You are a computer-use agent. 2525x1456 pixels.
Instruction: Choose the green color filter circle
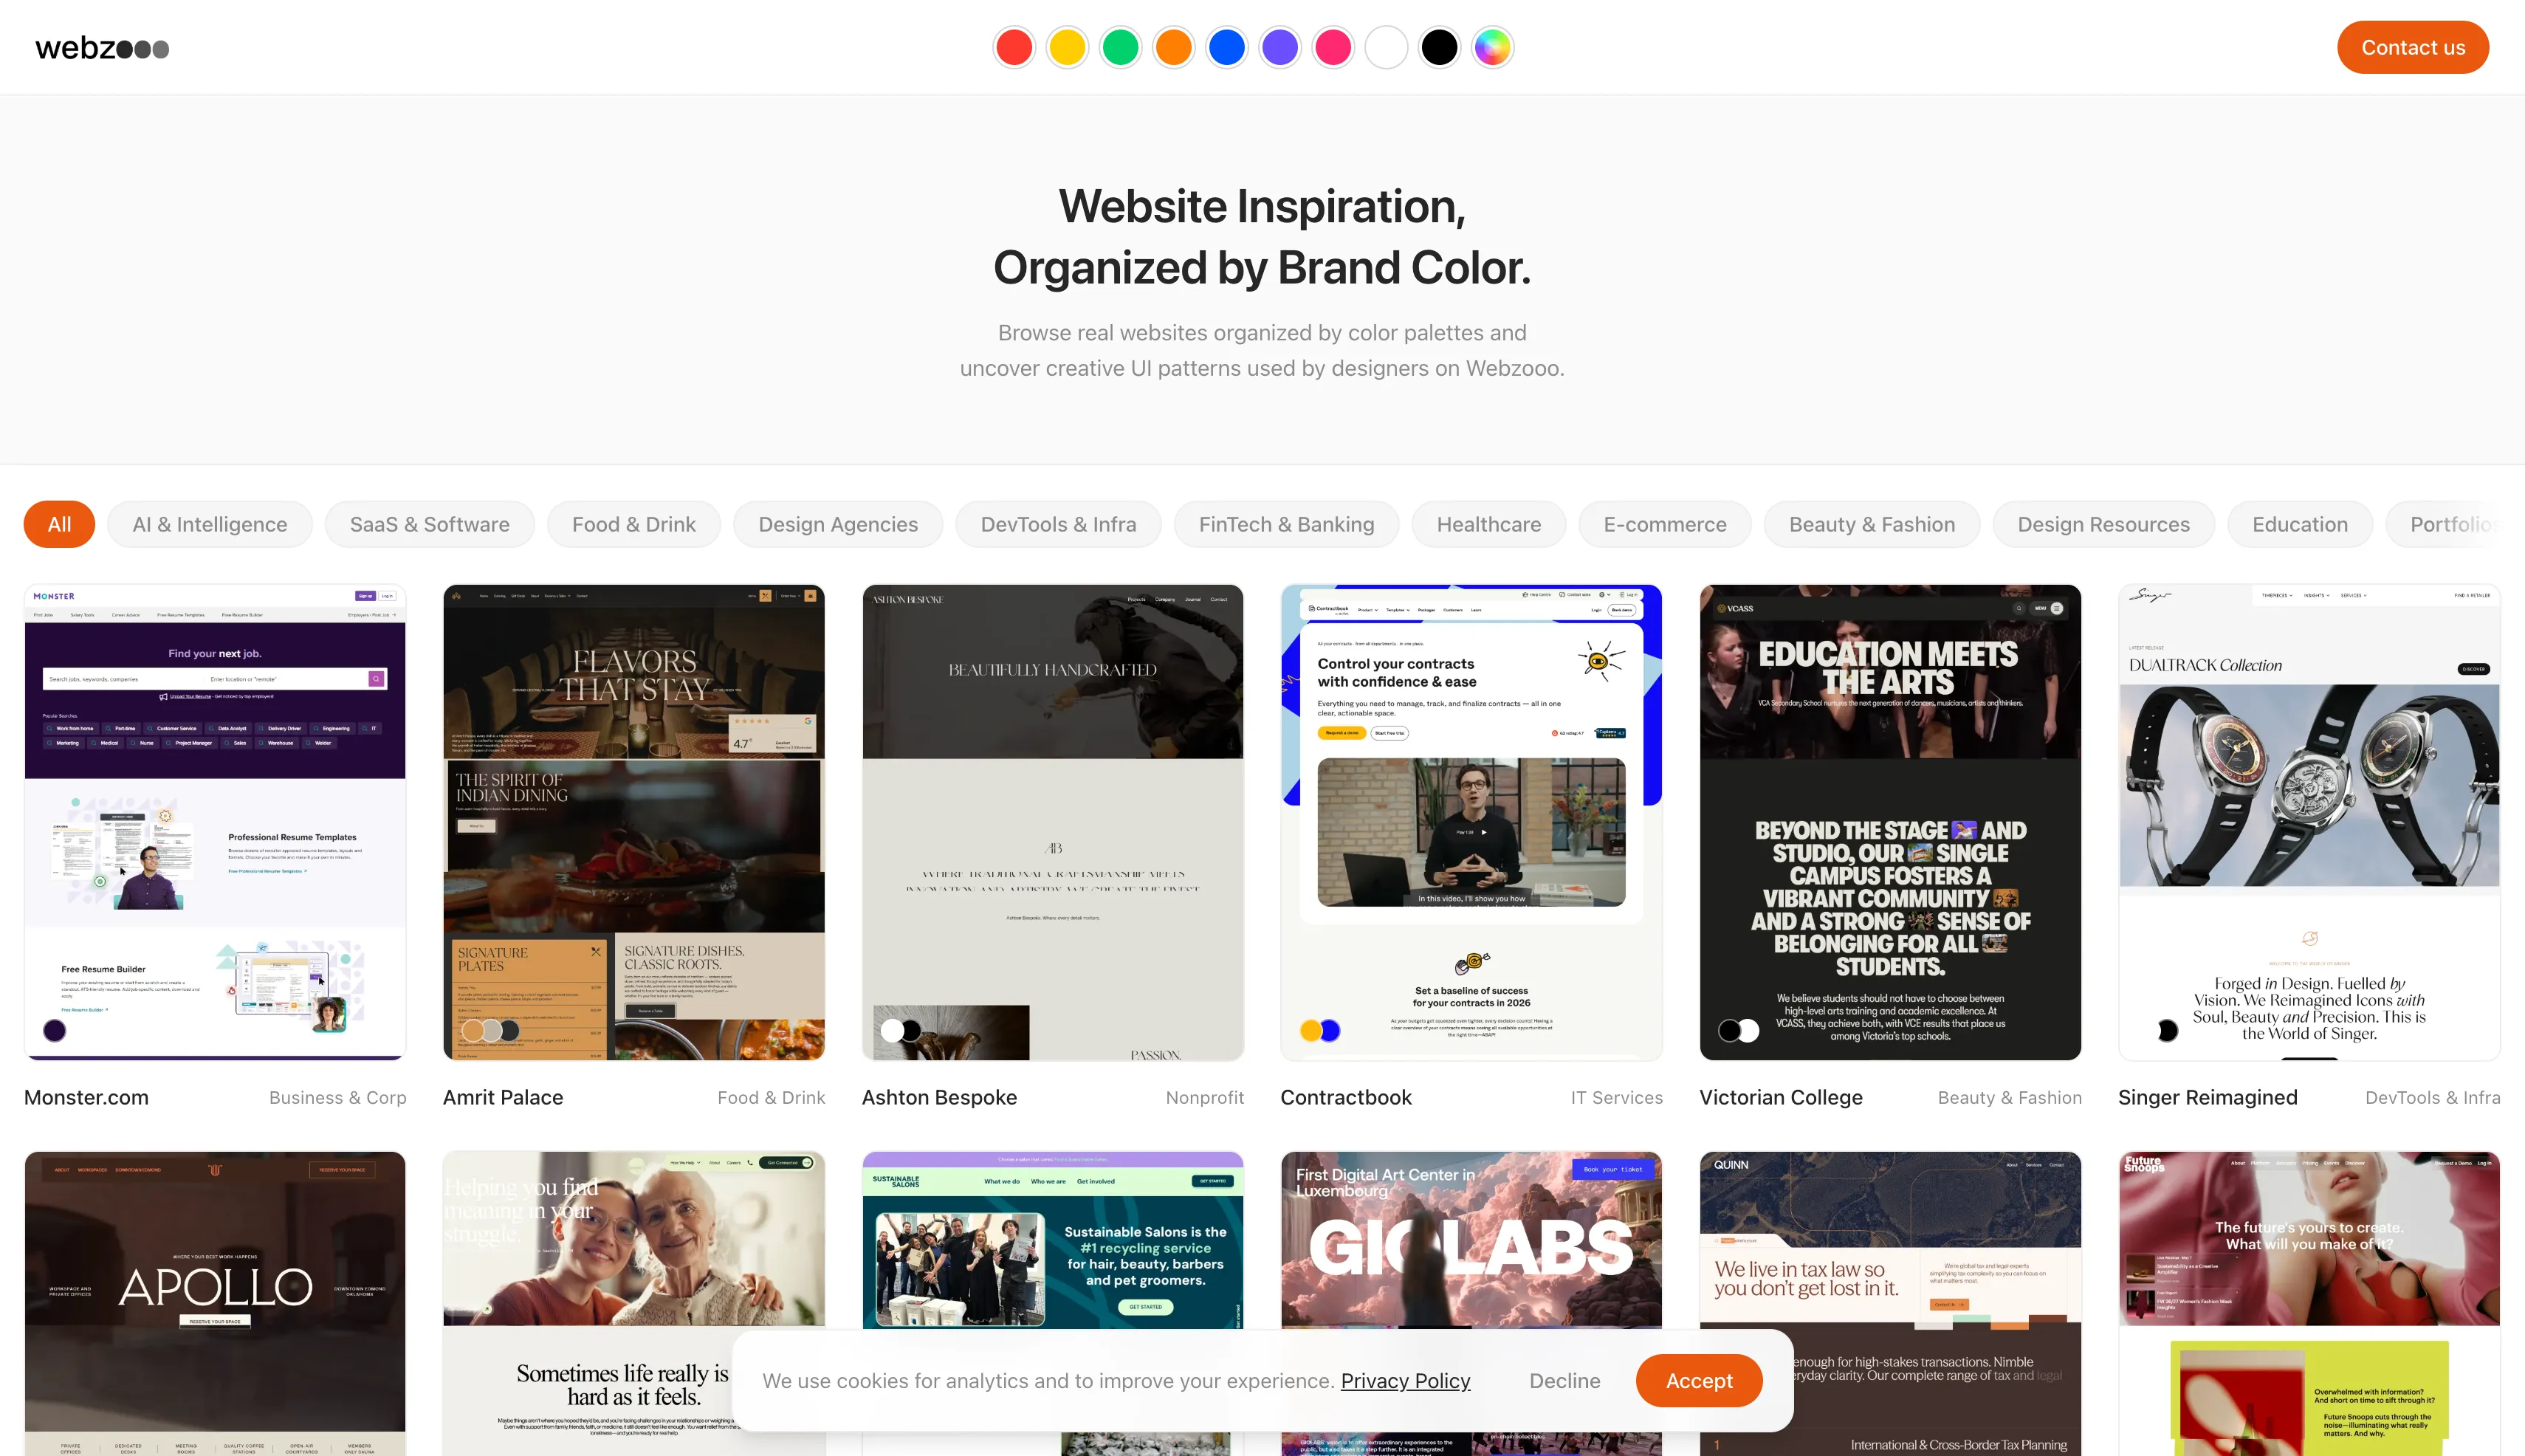coord(1120,47)
